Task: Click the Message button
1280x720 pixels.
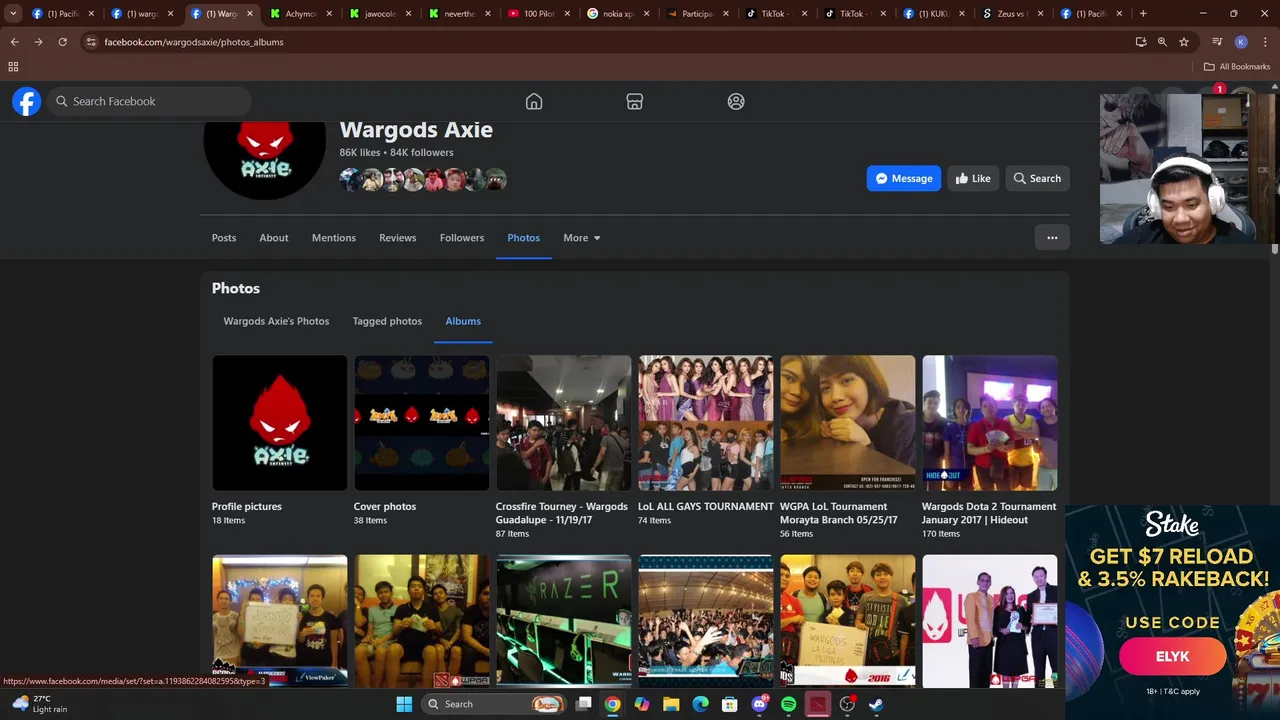Action: pyautogui.click(x=904, y=178)
